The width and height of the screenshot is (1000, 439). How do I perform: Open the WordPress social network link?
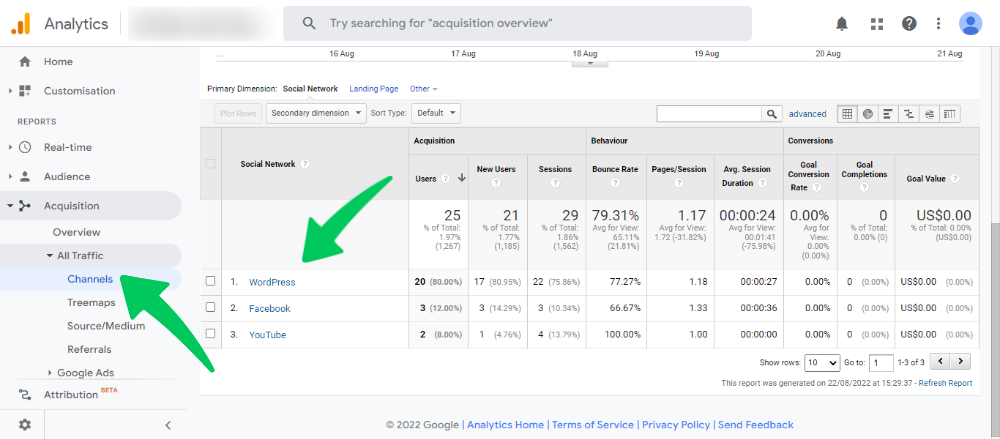pos(272,282)
